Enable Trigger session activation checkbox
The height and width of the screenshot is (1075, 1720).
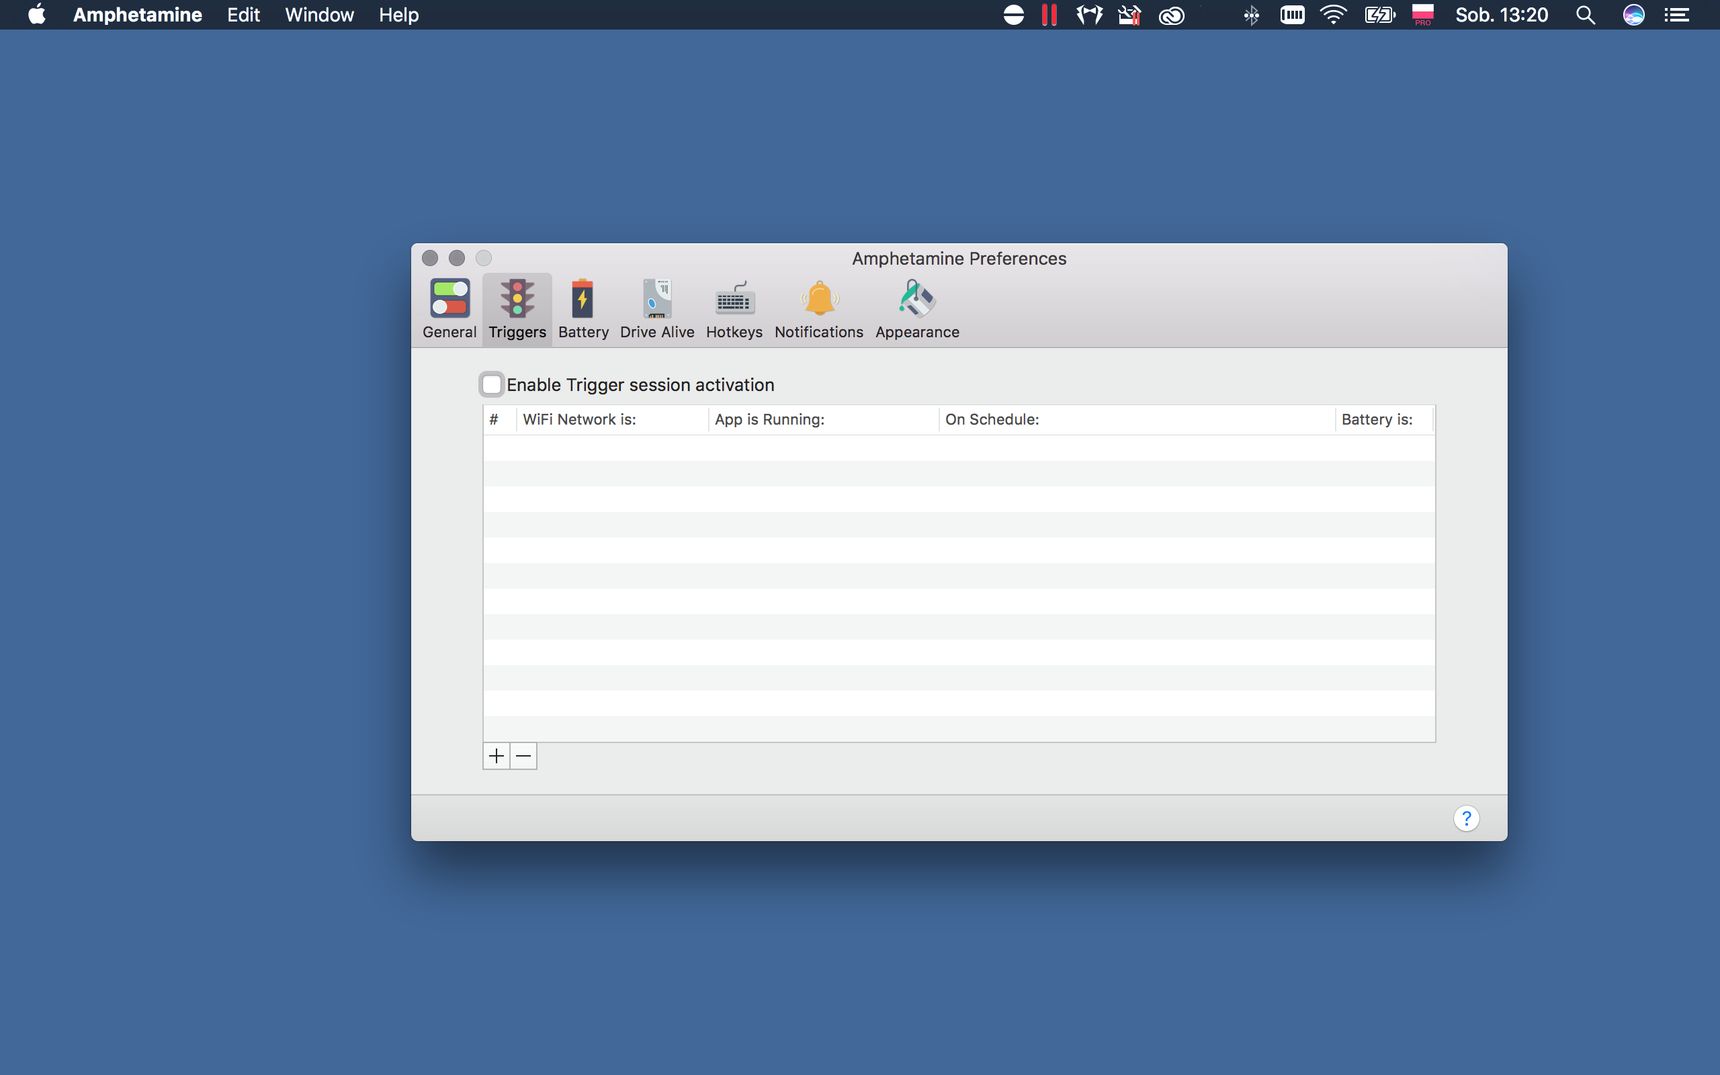[491, 385]
